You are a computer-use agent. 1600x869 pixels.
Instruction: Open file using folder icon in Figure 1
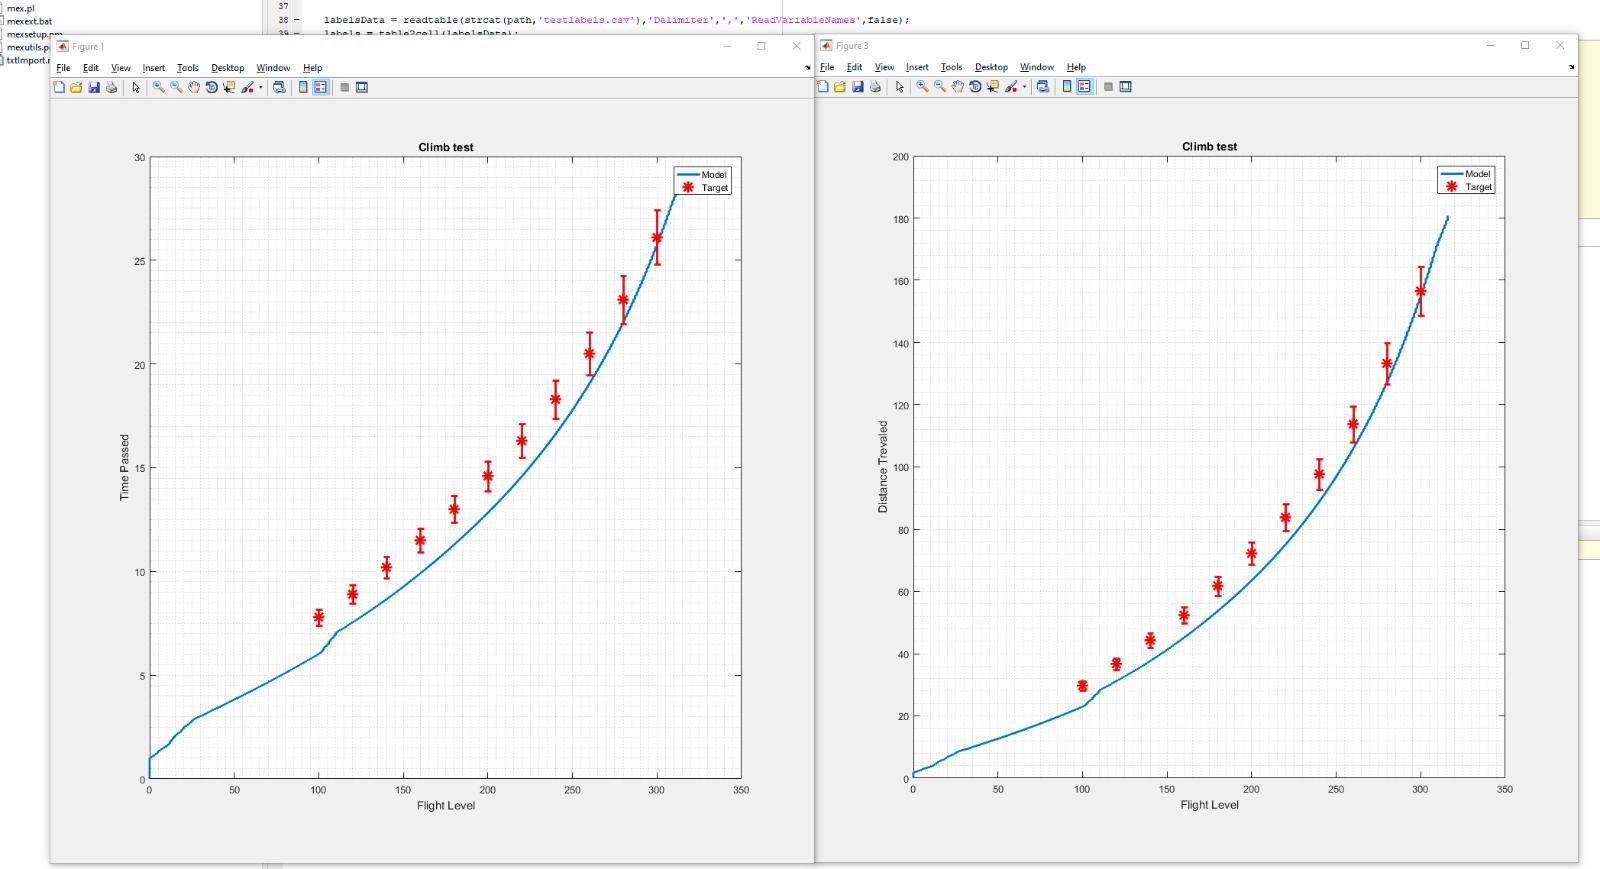(x=76, y=87)
